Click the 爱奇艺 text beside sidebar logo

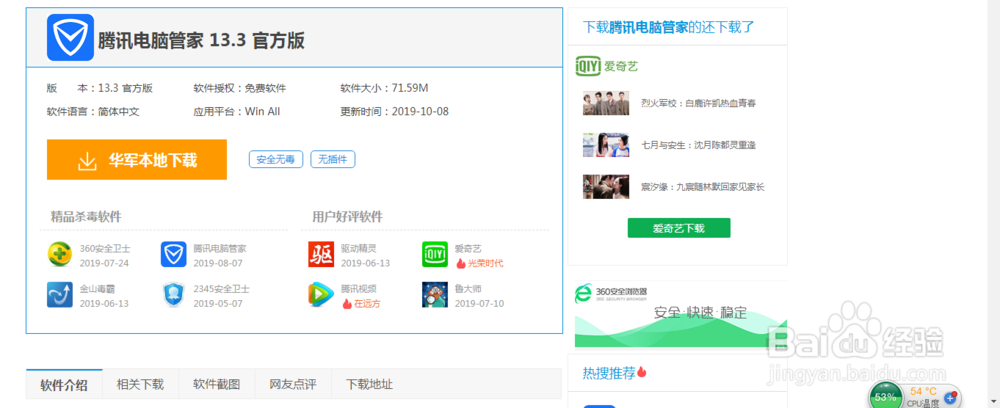tap(621, 66)
